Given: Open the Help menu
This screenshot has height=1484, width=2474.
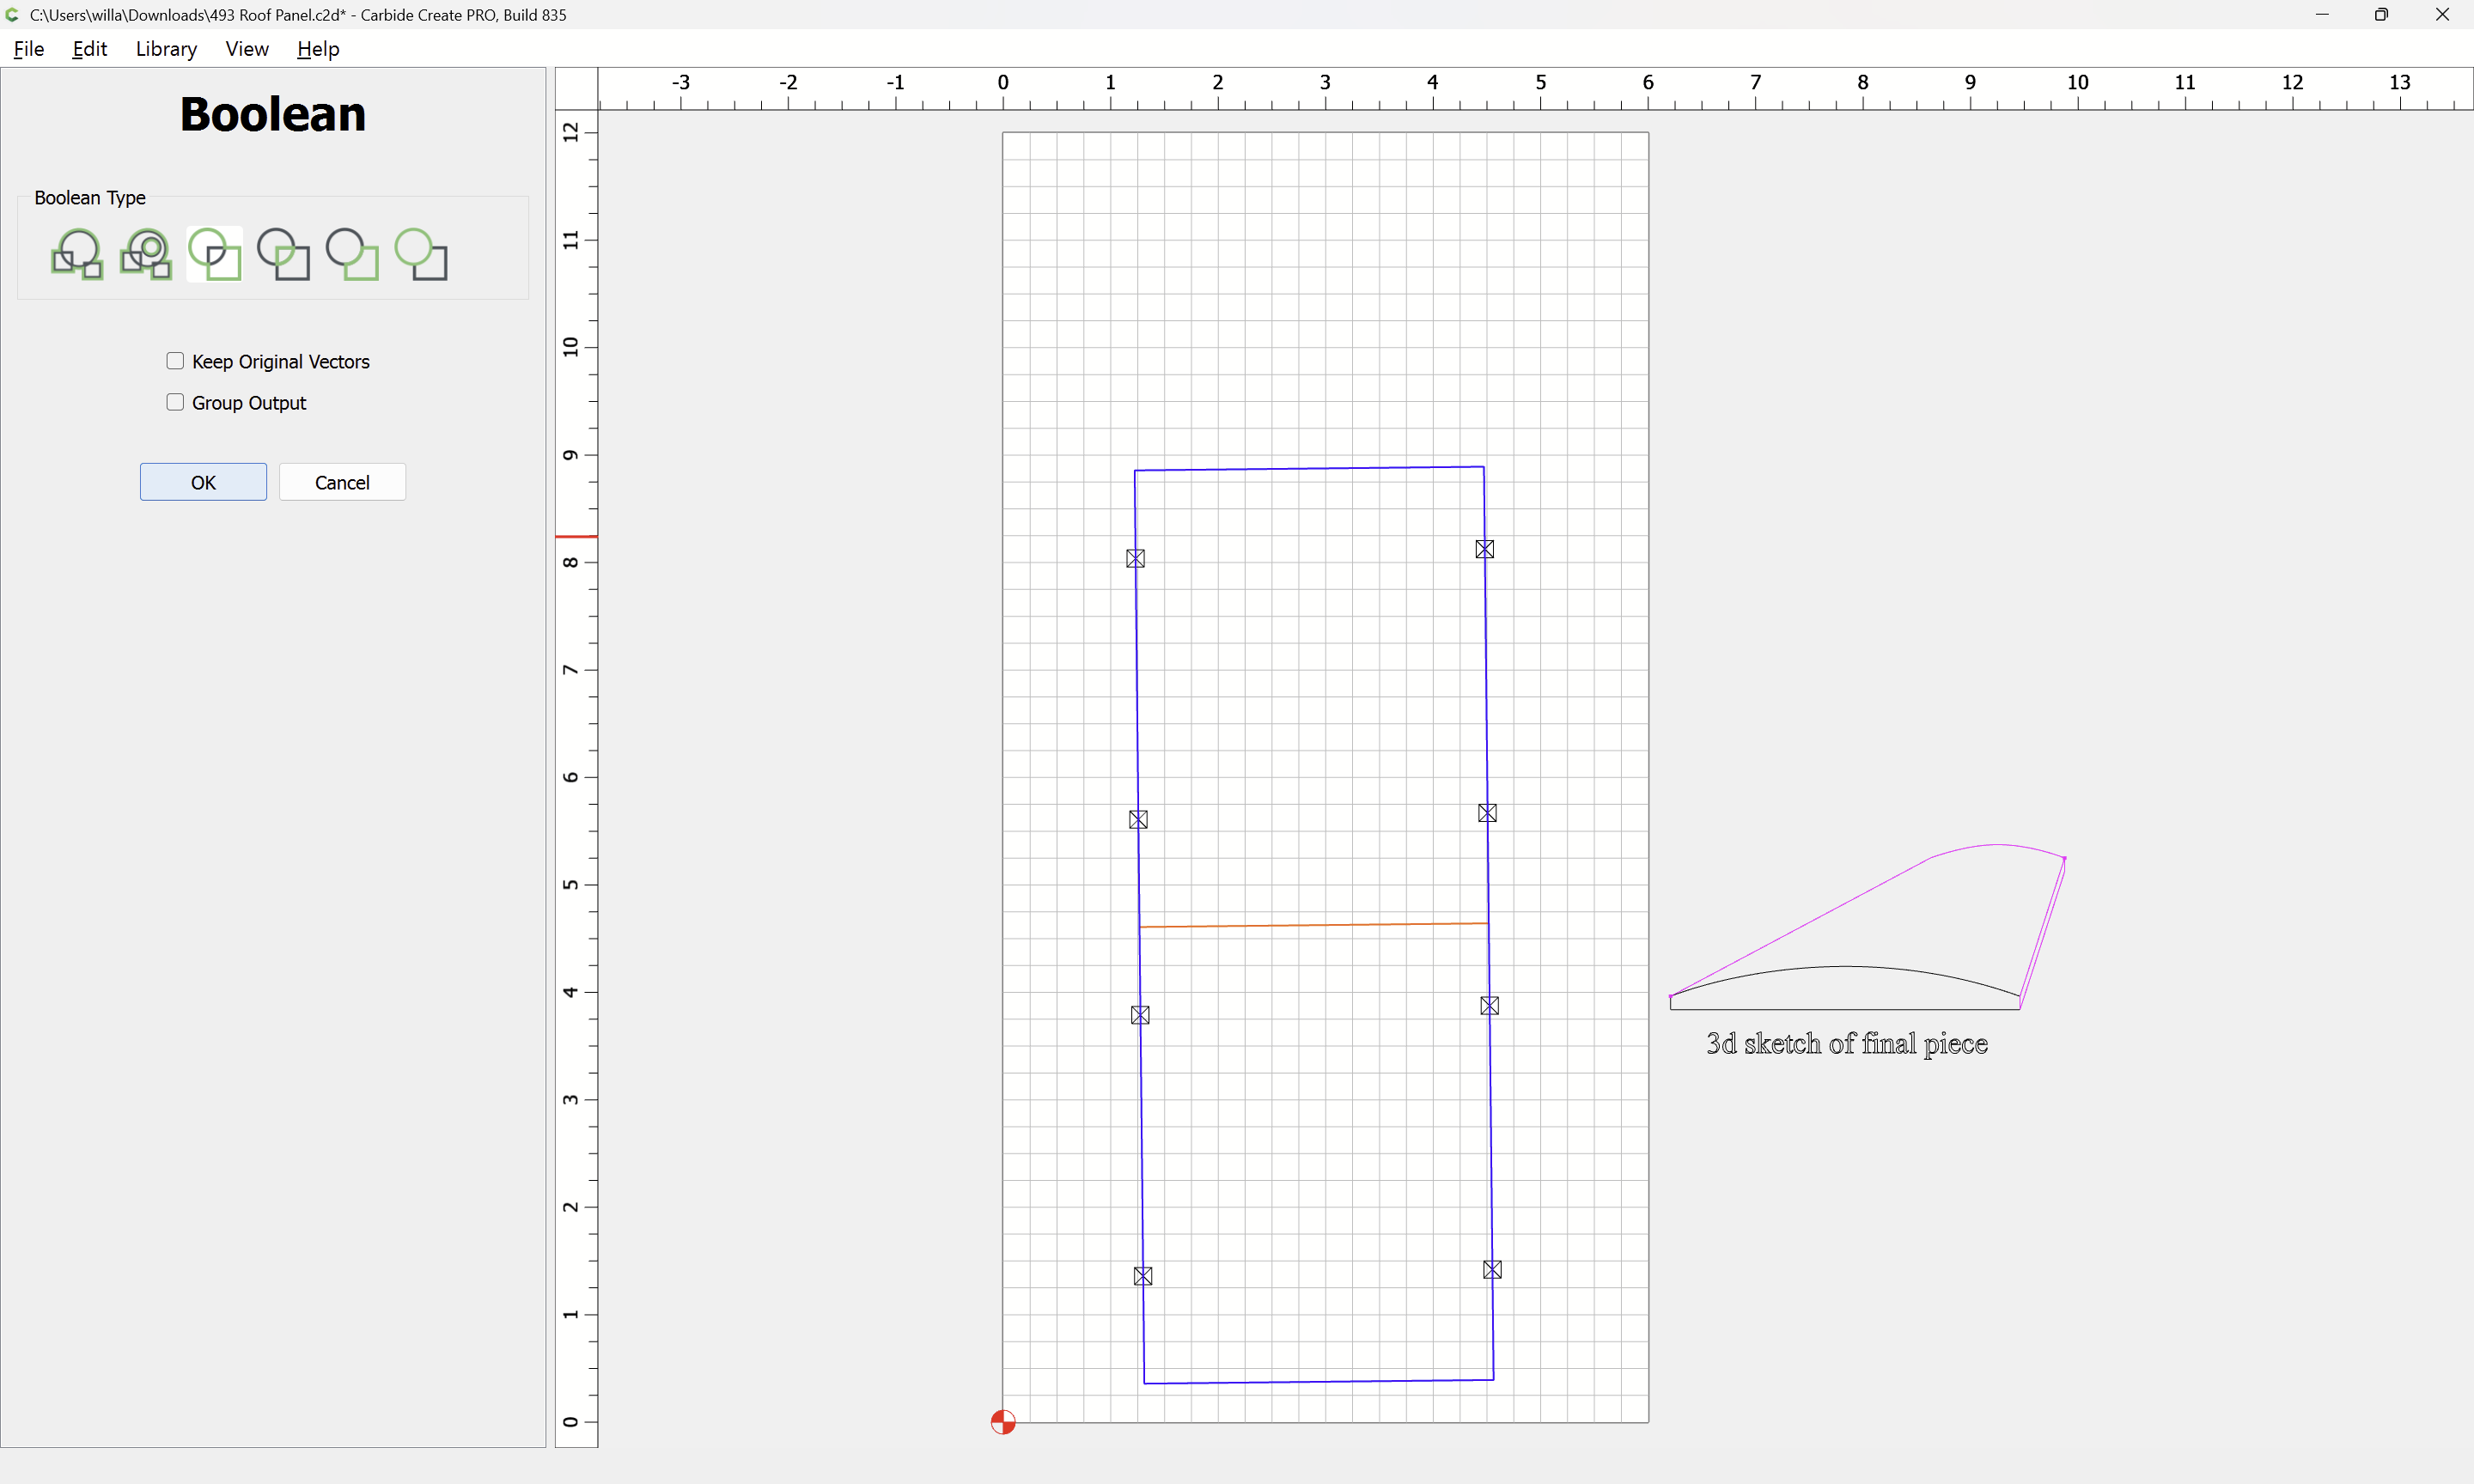Looking at the screenshot, I should point(318,49).
